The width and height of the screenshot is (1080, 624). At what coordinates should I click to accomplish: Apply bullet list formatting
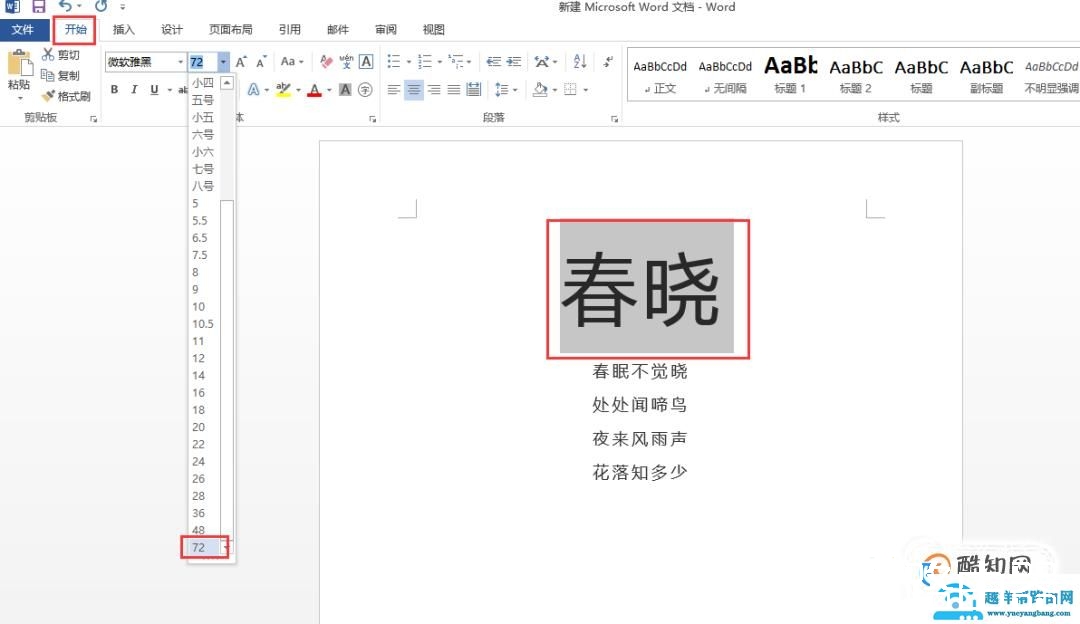393,61
